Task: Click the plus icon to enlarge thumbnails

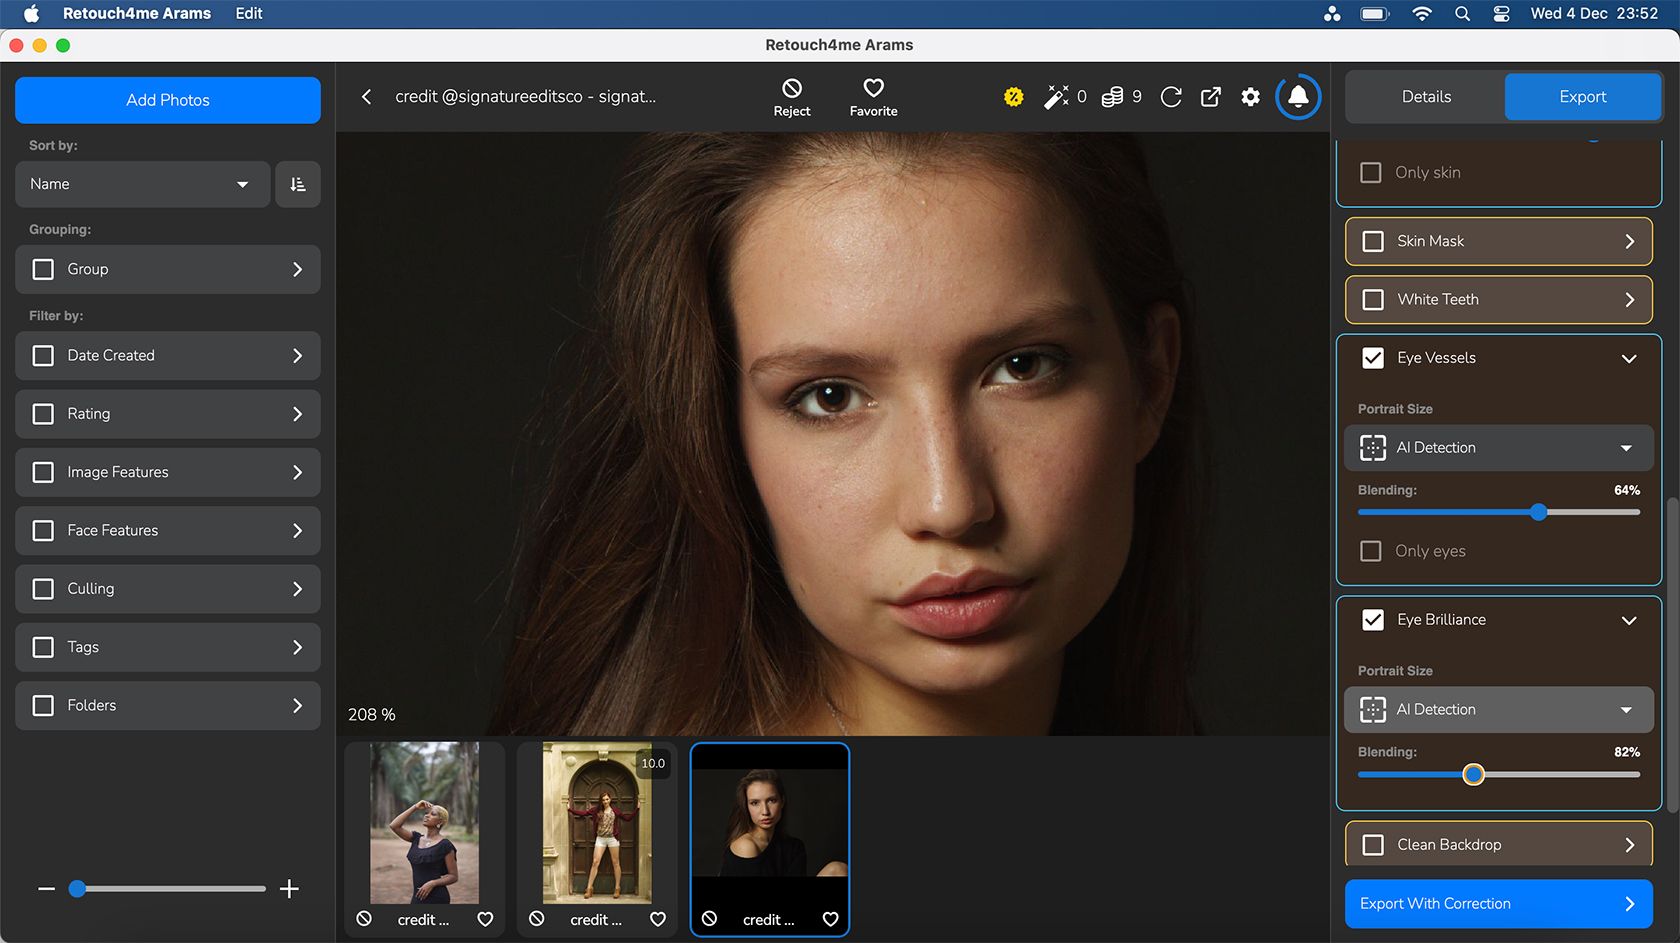Action: (289, 888)
